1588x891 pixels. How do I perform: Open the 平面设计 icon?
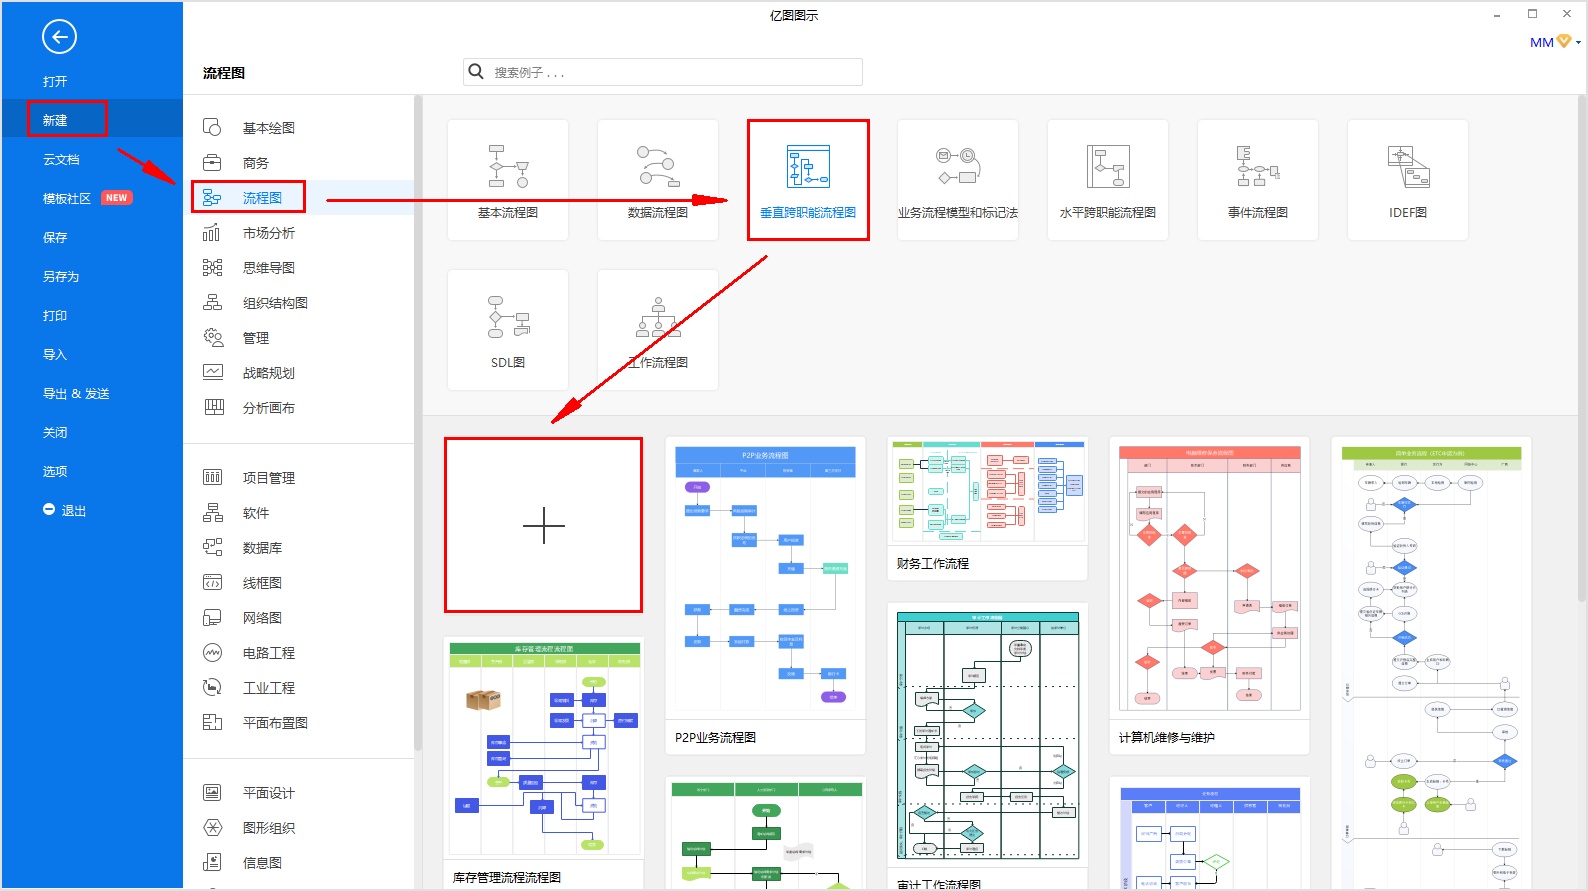click(212, 792)
